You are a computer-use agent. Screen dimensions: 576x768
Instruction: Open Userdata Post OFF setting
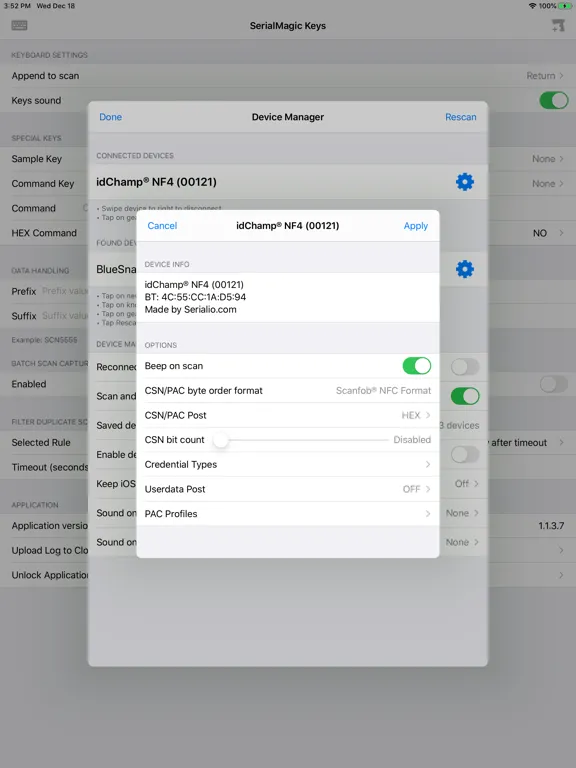[288, 489]
